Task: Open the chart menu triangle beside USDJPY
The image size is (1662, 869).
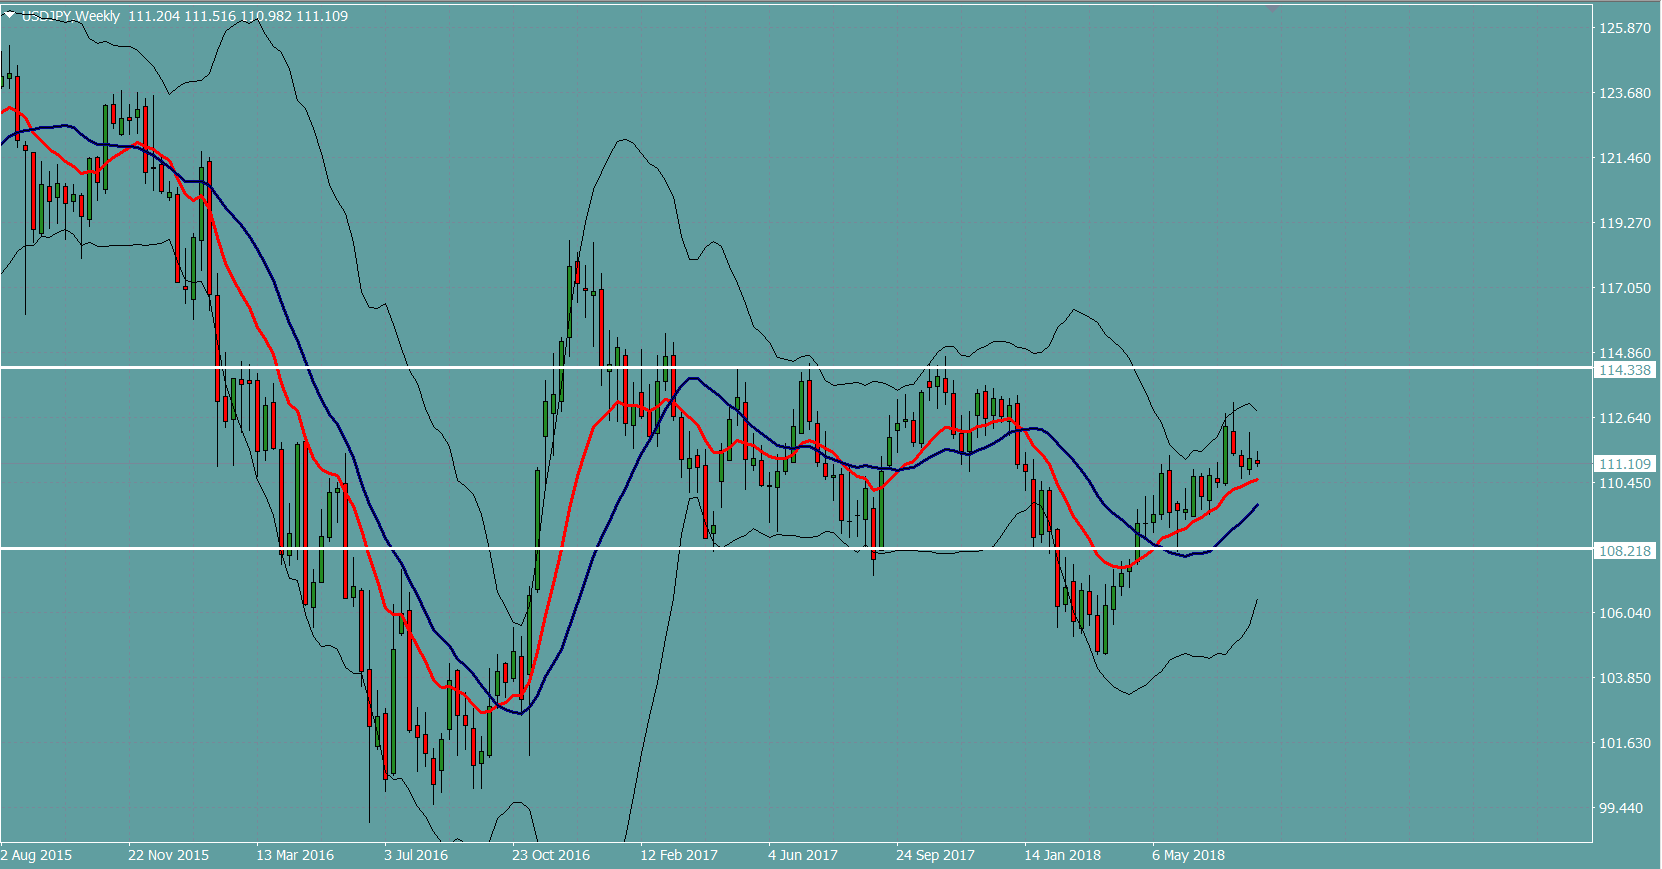Action: [10, 15]
